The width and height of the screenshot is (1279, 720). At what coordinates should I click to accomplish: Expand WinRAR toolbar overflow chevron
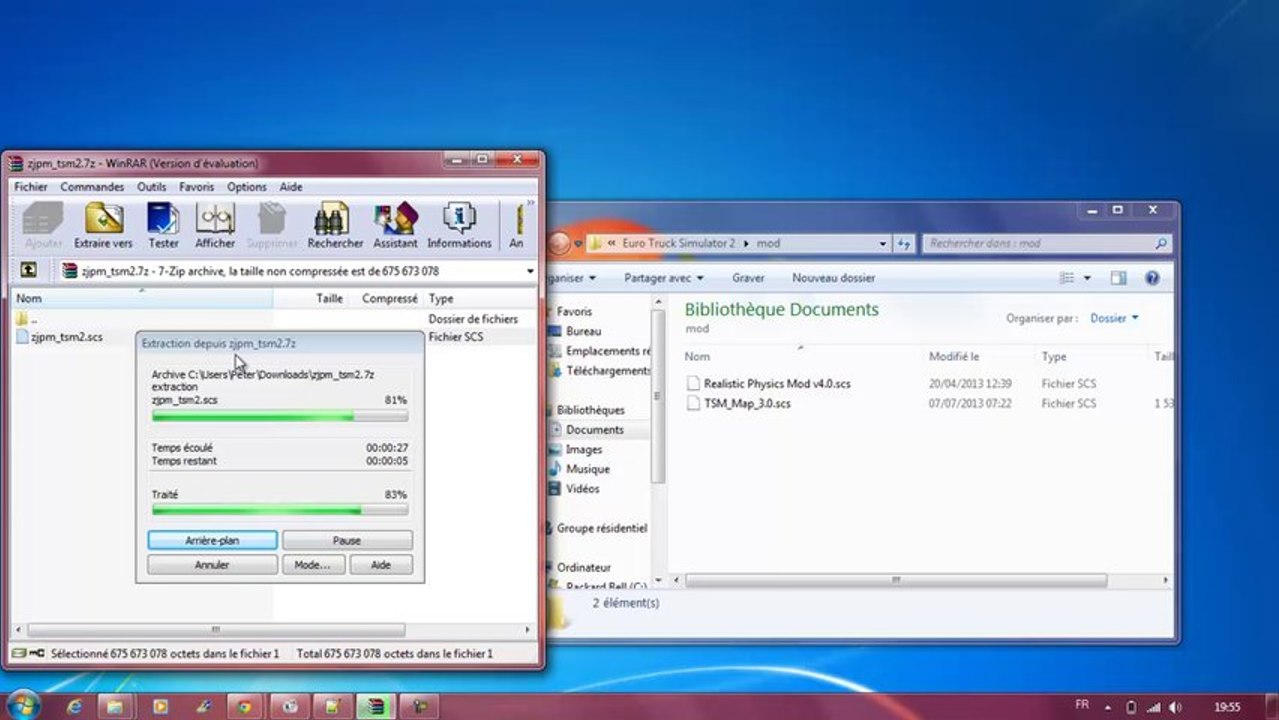tap(530, 203)
